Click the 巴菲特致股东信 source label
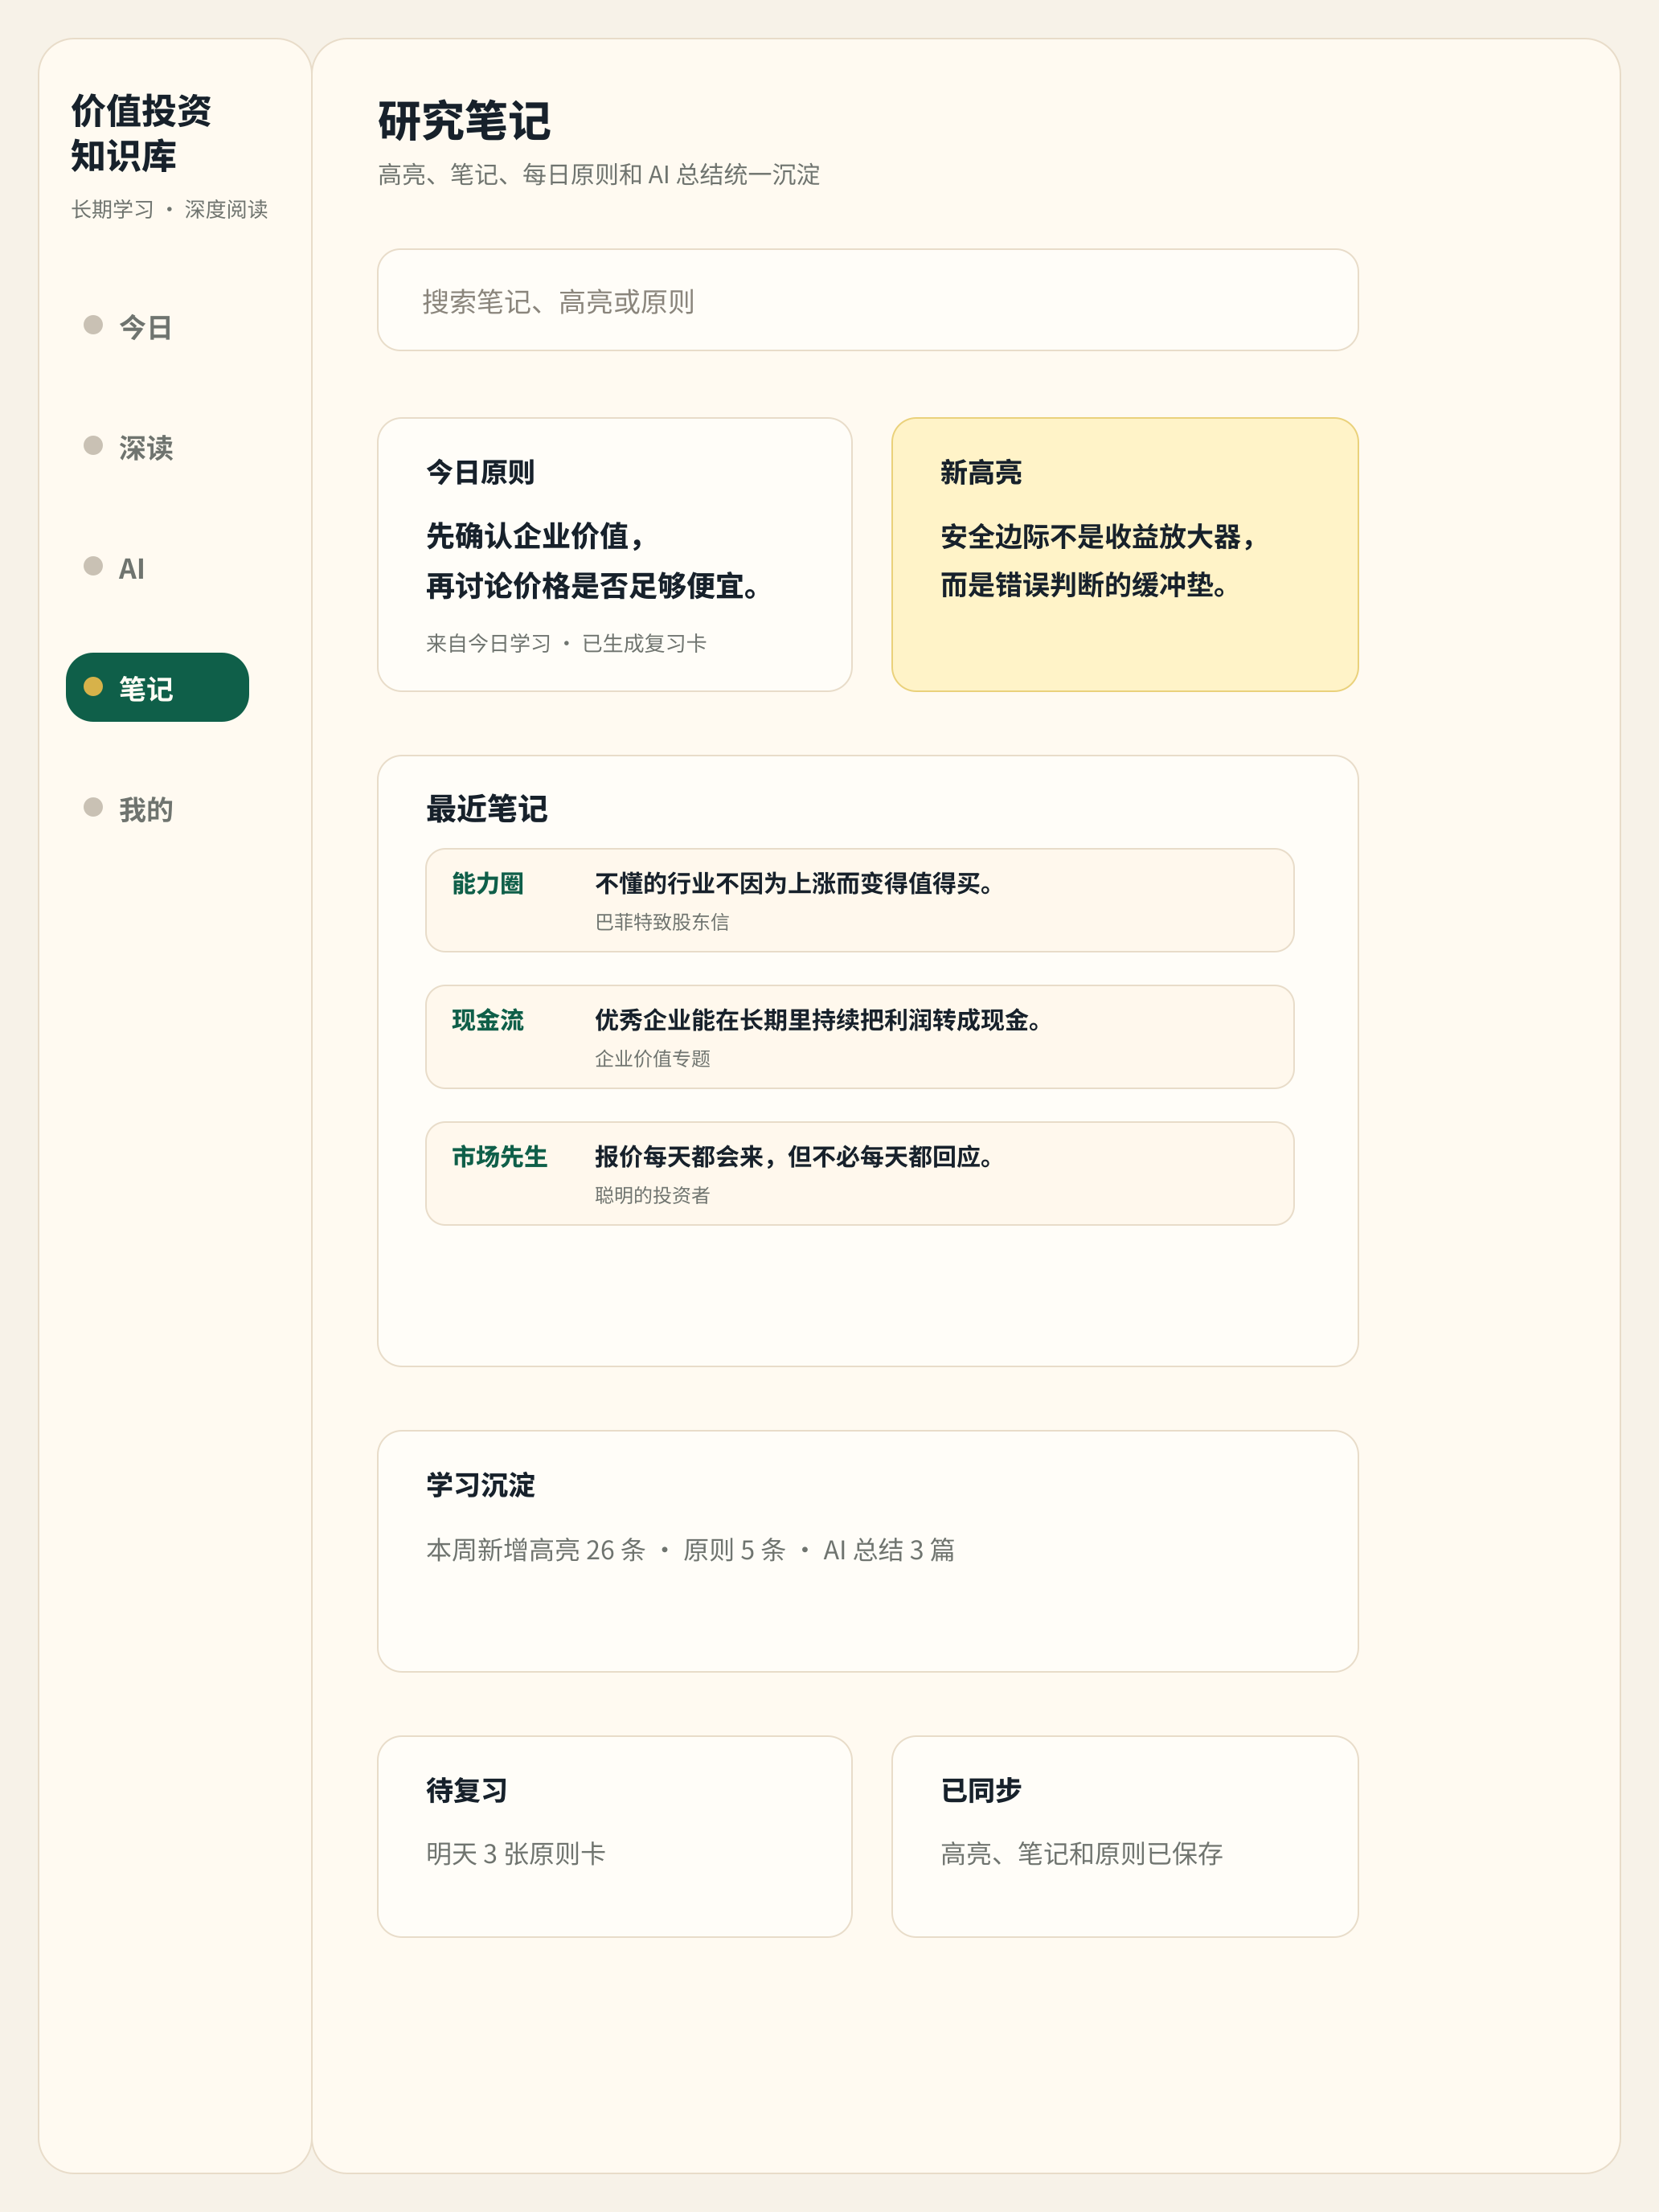The width and height of the screenshot is (1659, 2212). pos(662,922)
